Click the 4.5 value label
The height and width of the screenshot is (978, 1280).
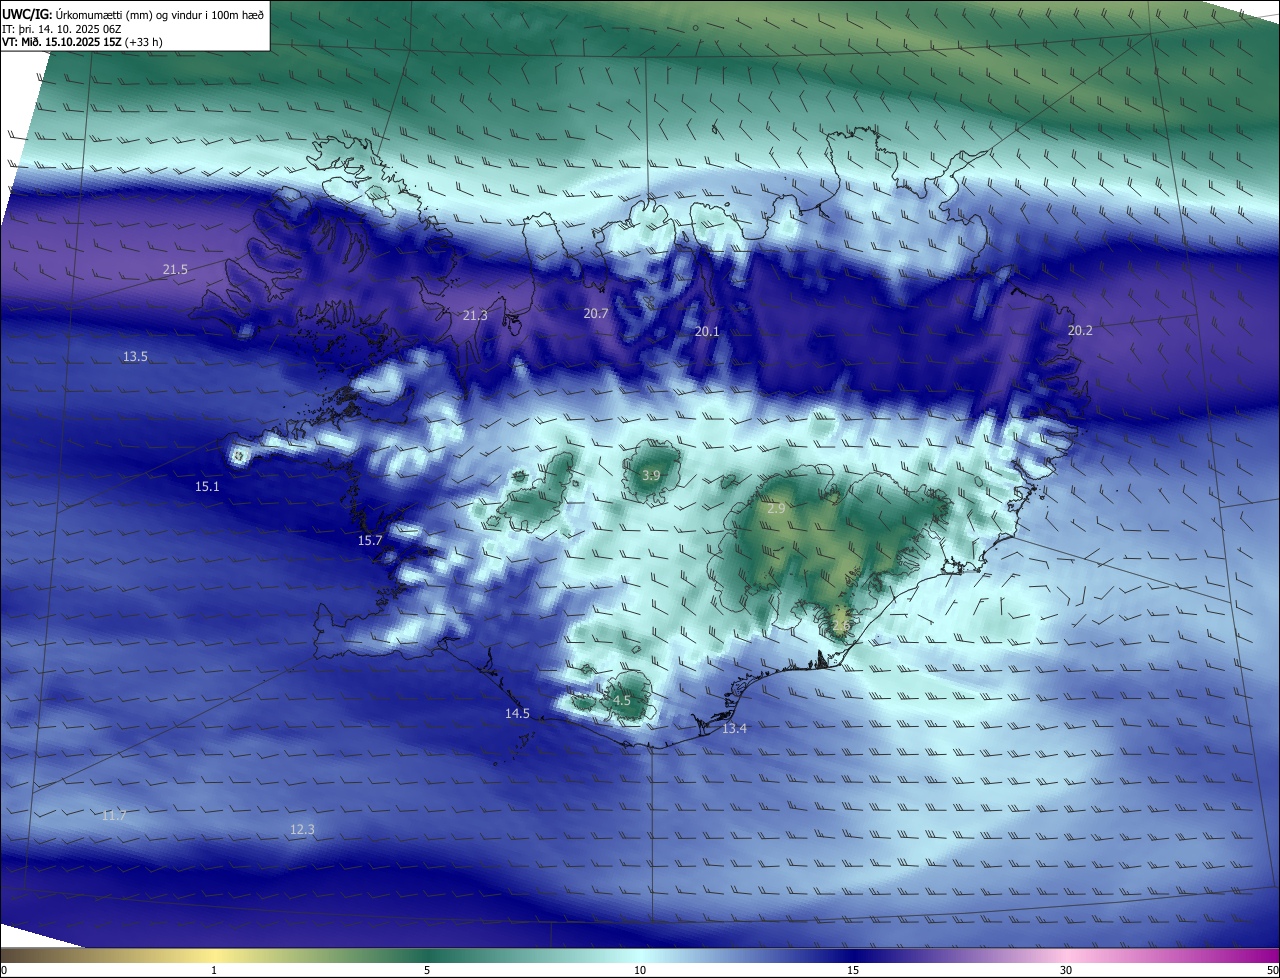pyautogui.click(x=622, y=701)
